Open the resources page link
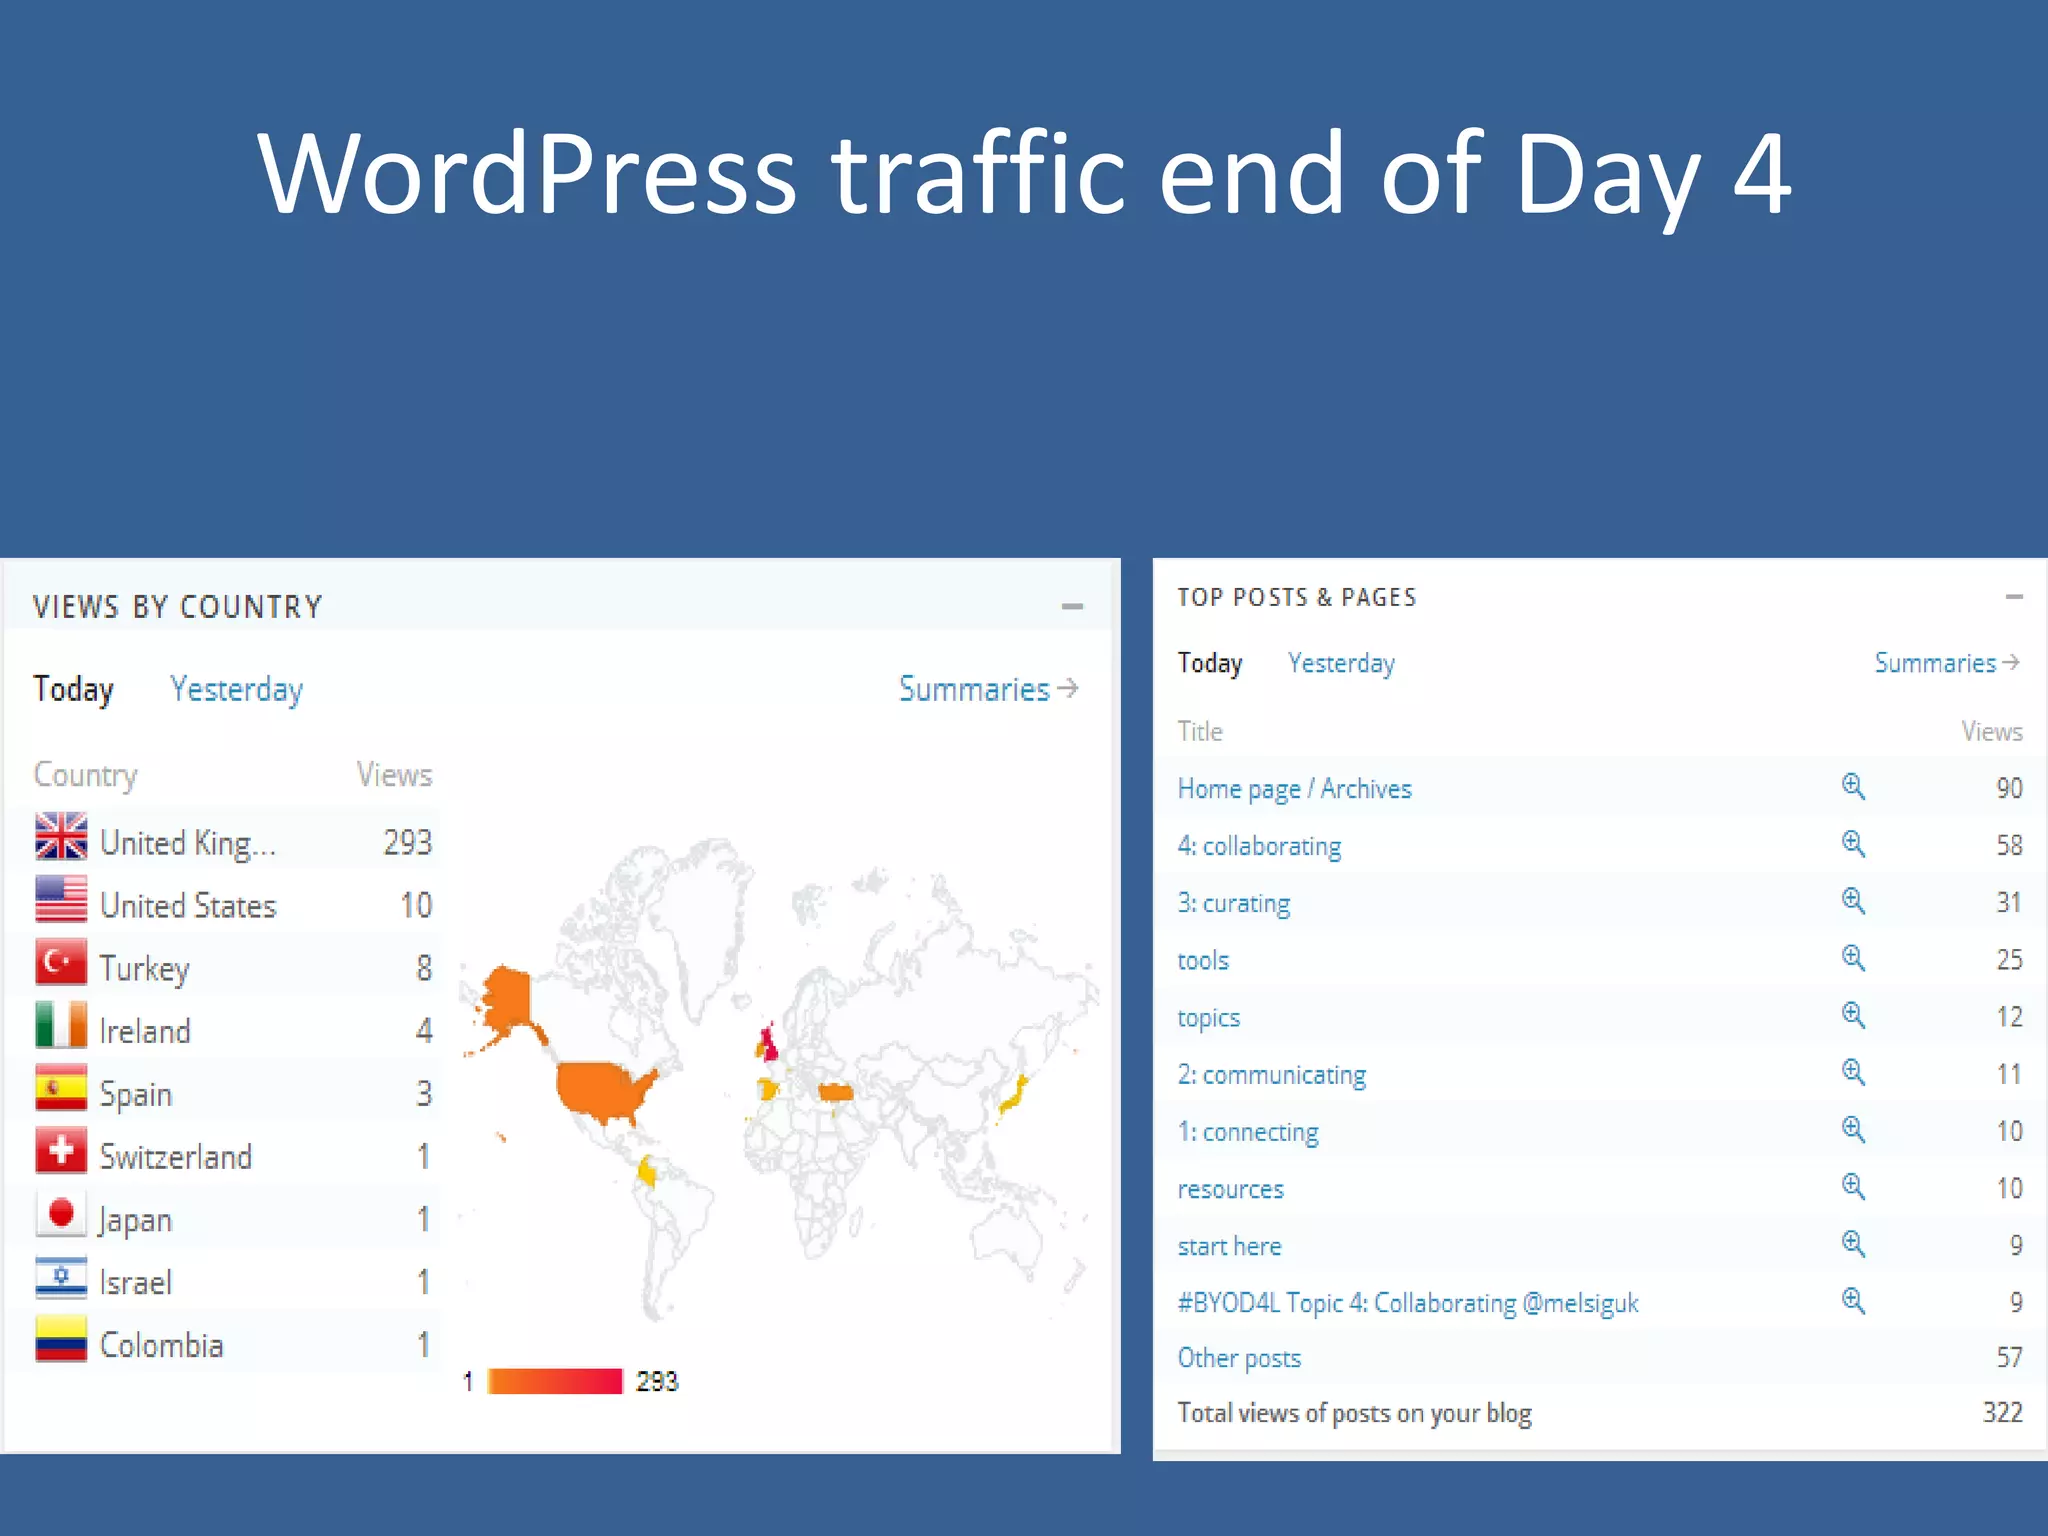Viewport: 2048px width, 1536px height. point(1230,1189)
